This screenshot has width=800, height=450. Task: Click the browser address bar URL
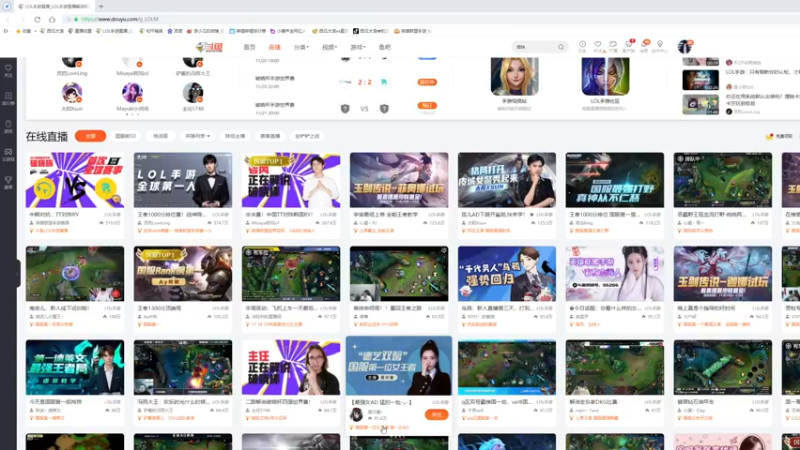coord(120,19)
